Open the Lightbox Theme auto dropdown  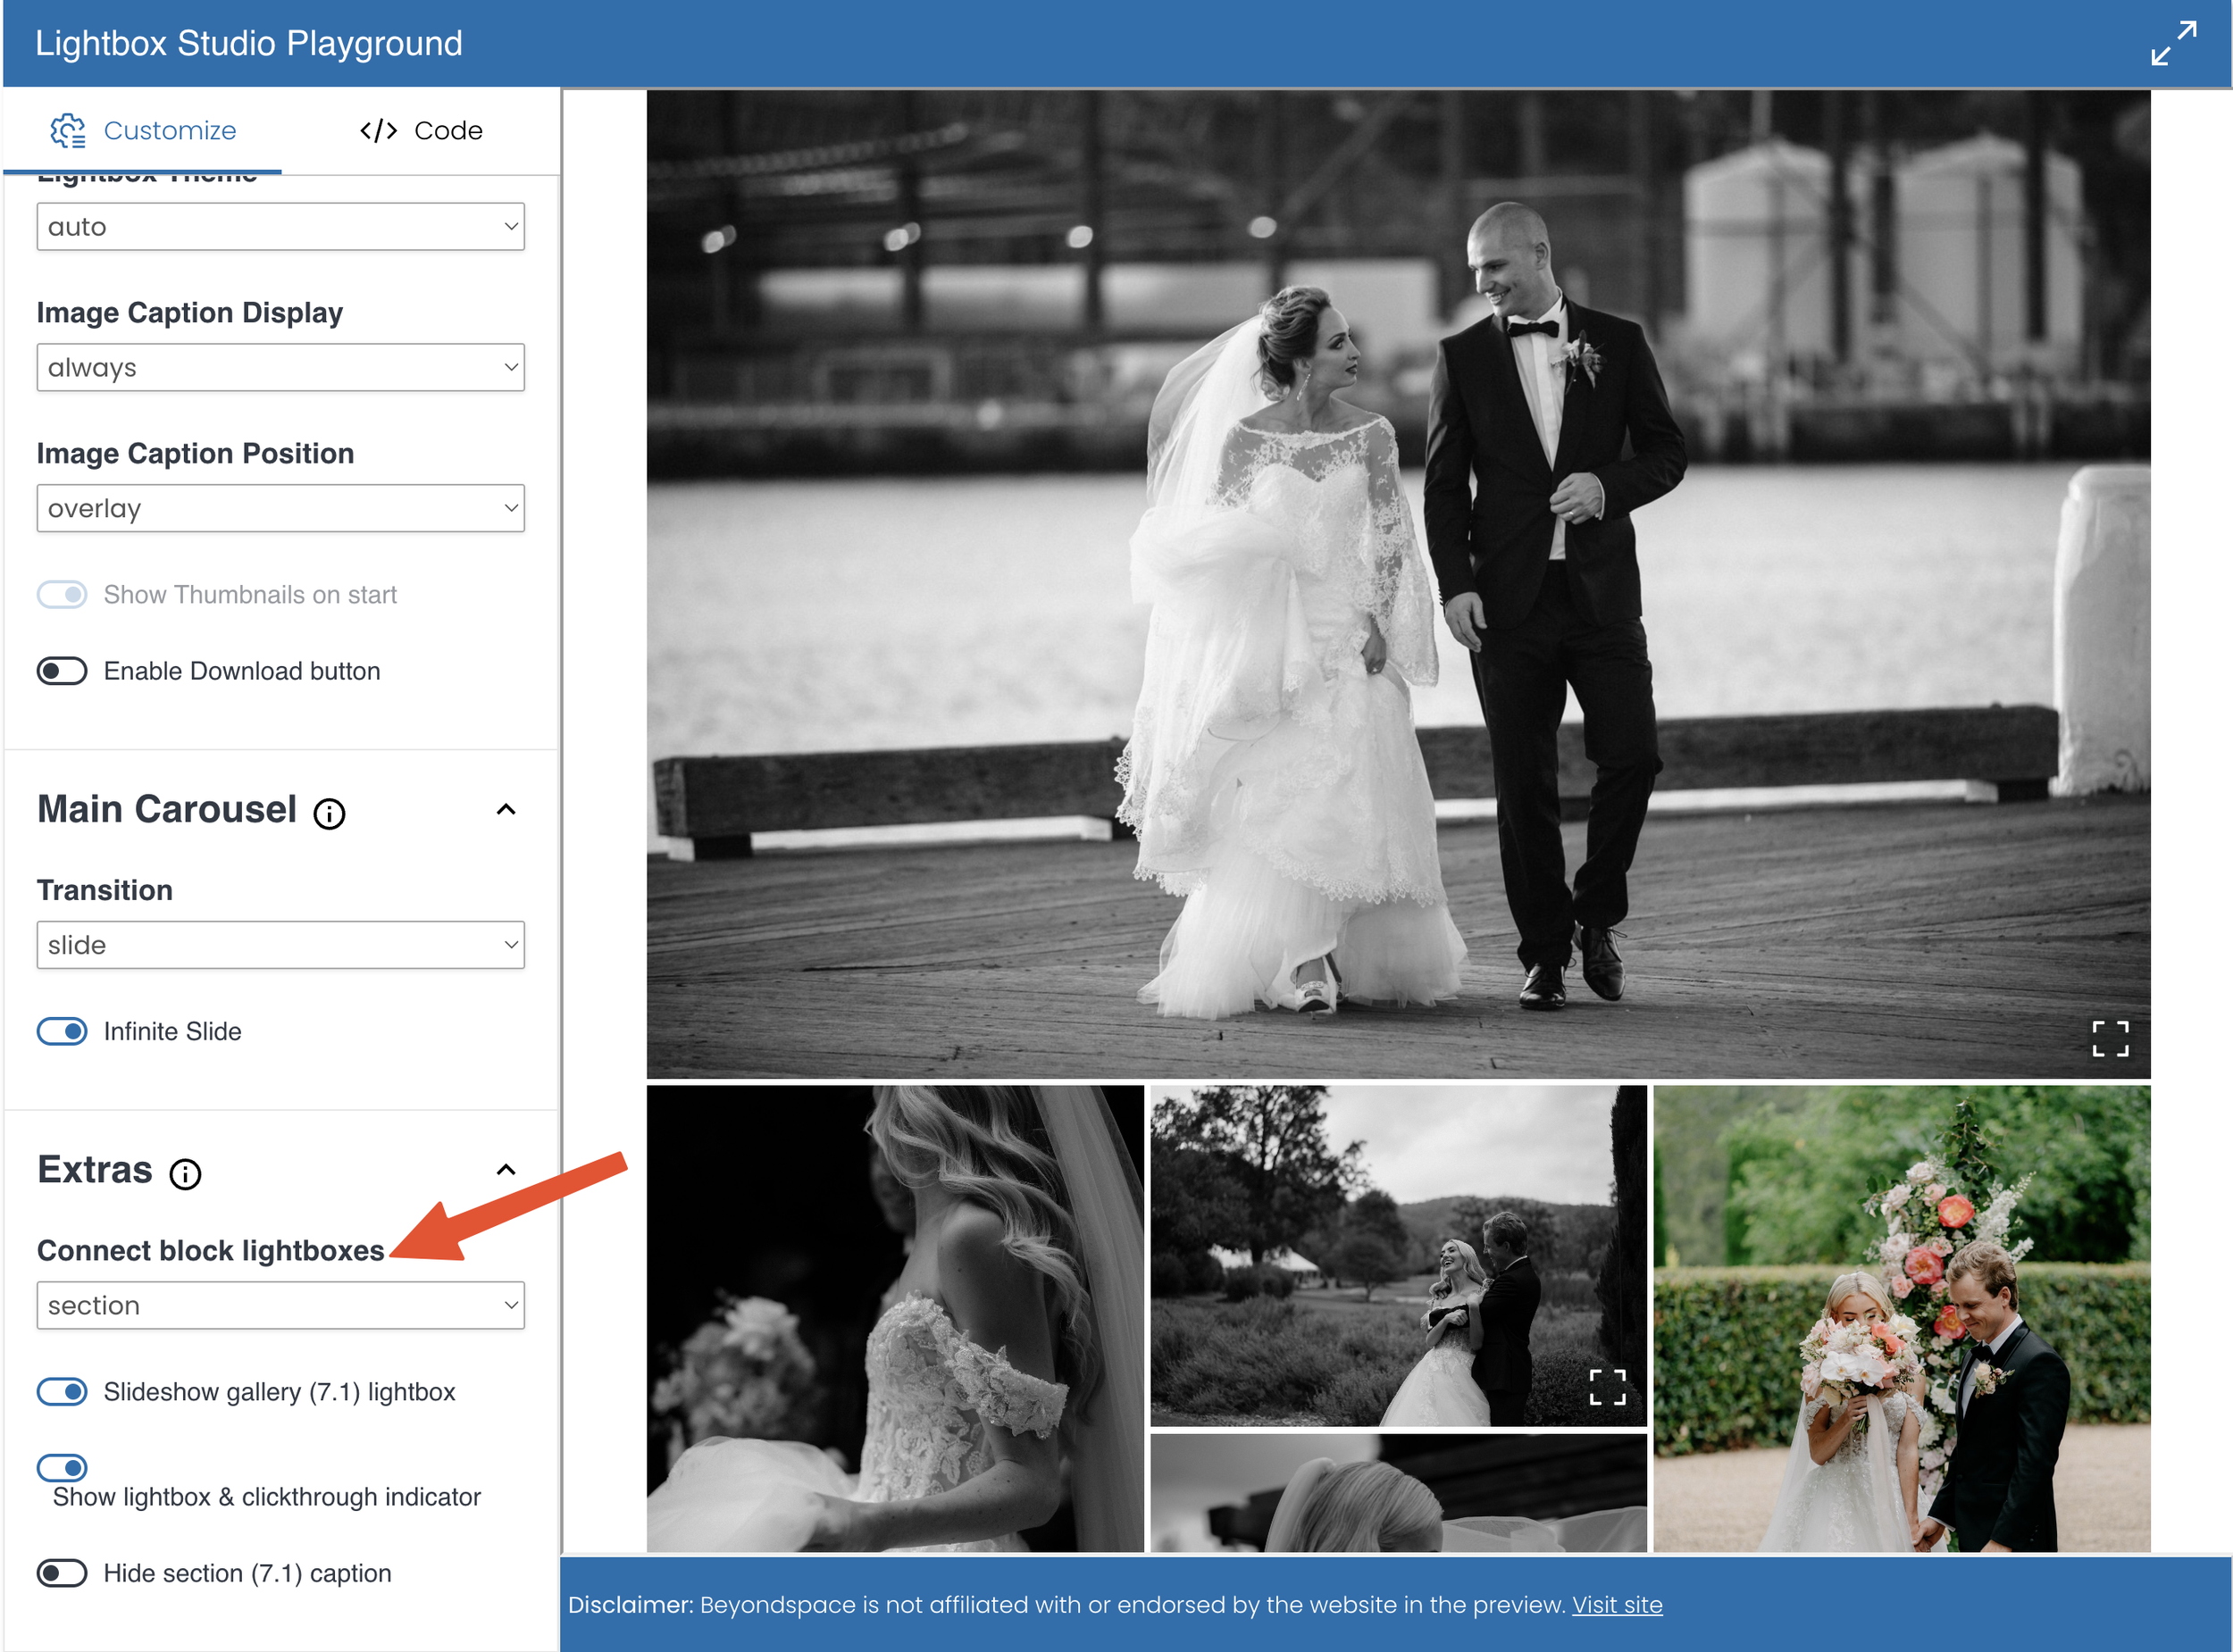280,227
